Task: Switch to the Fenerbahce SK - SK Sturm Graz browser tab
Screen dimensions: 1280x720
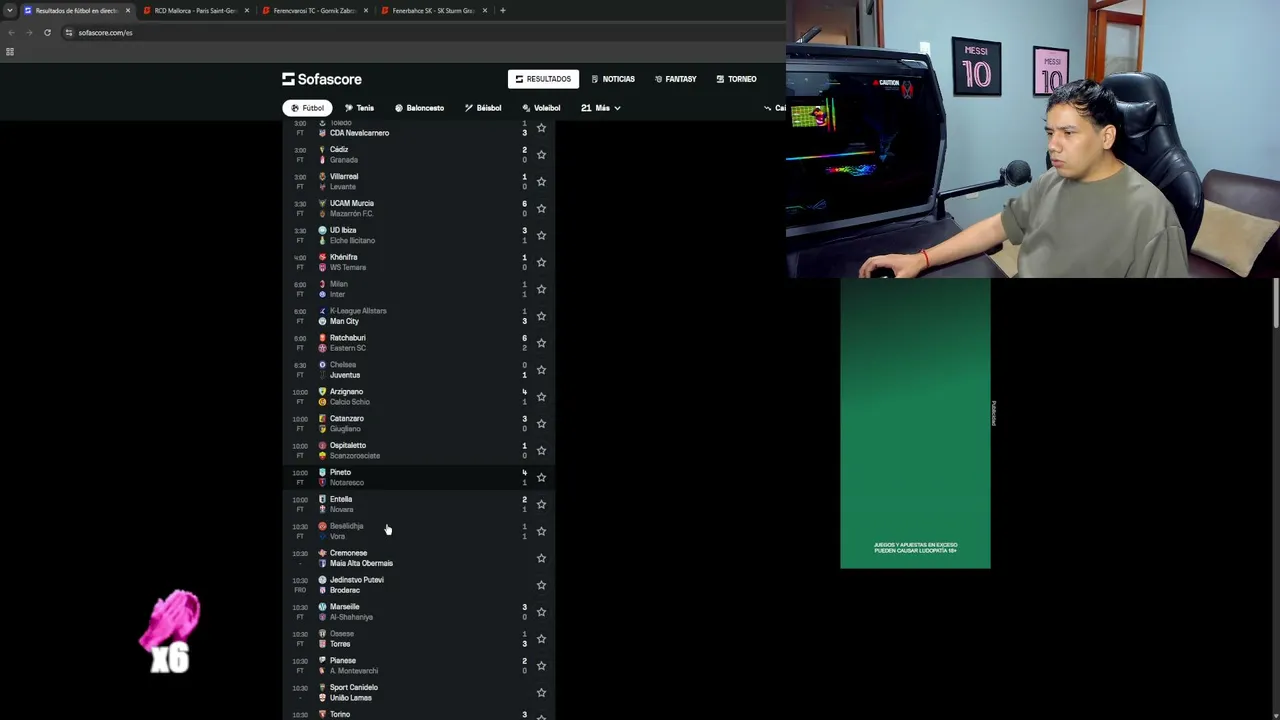Action: click(432, 10)
